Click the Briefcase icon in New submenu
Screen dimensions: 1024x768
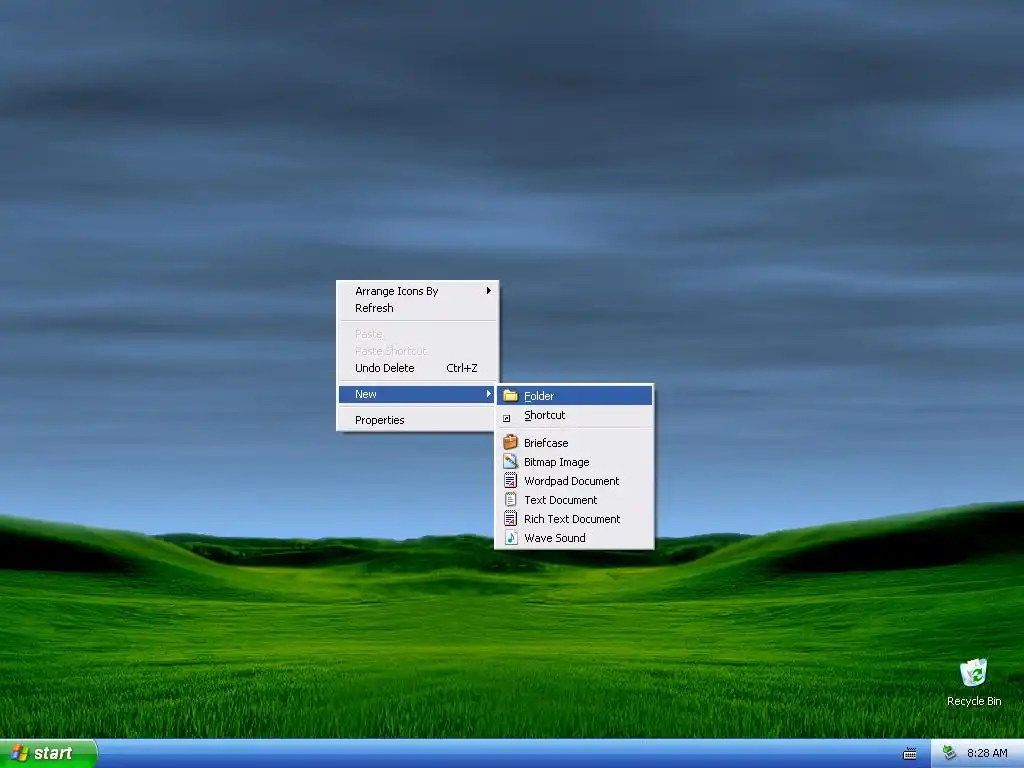[x=511, y=442]
